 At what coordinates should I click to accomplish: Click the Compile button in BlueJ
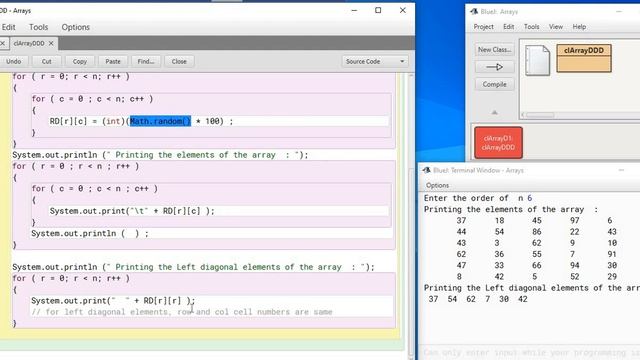[x=494, y=84]
